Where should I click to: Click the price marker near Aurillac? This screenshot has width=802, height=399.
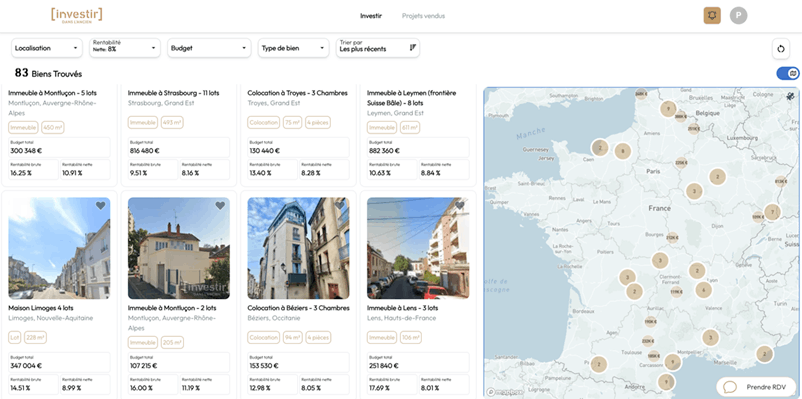click(651, 322)
